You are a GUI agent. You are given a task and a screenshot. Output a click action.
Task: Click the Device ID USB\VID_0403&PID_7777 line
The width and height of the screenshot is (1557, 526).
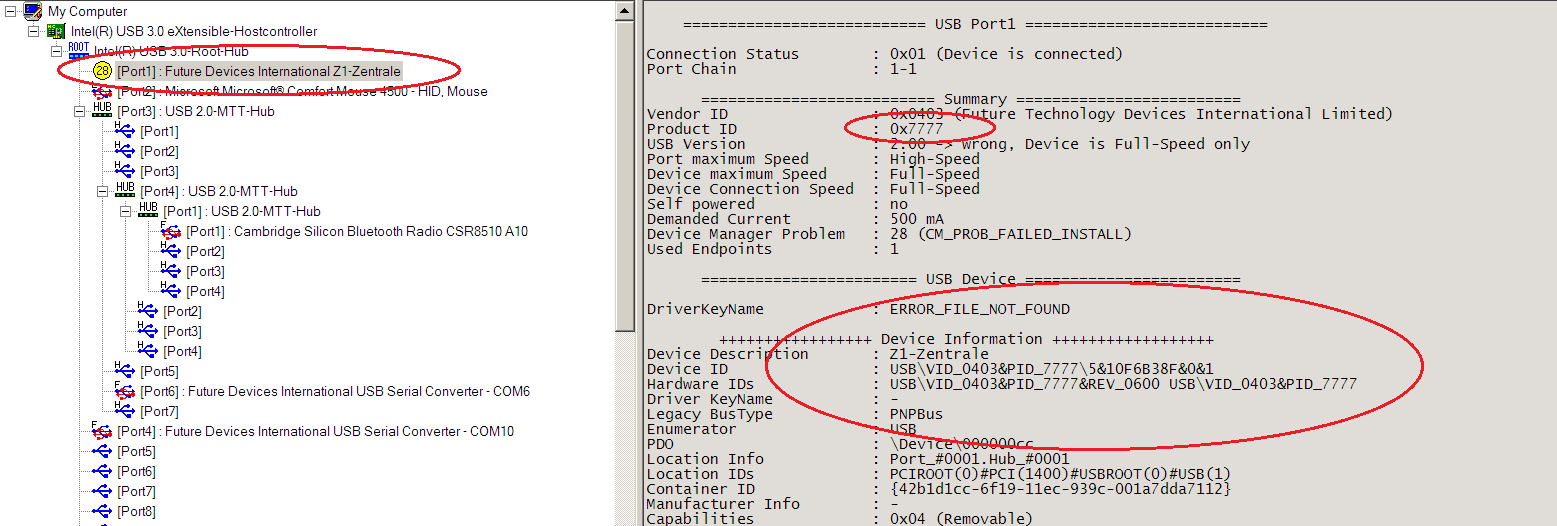(x=930, y=369)
